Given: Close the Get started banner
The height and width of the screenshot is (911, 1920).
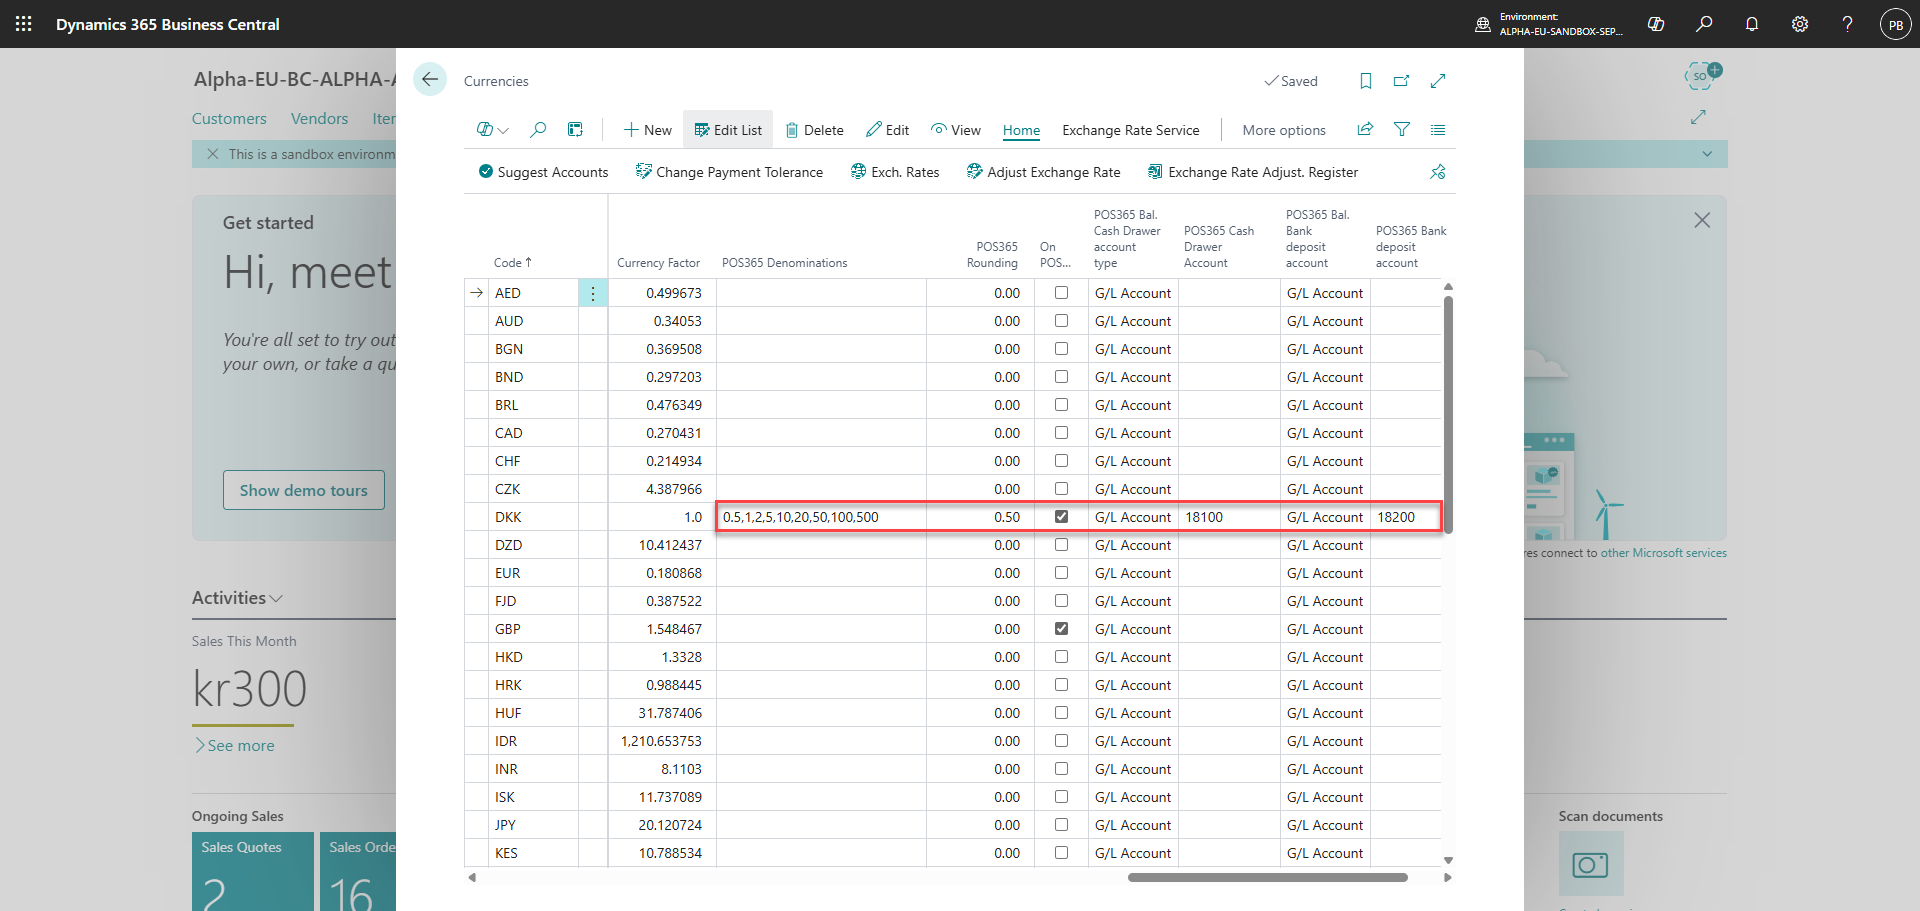Looking at the screenshot, I should click(1702, 220).
